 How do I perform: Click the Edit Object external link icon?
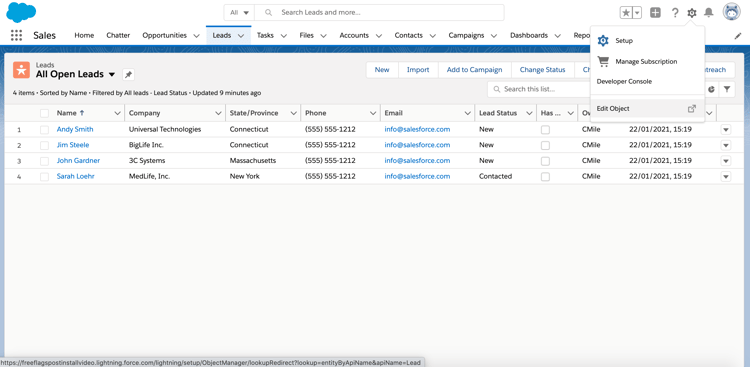point(692,109)
